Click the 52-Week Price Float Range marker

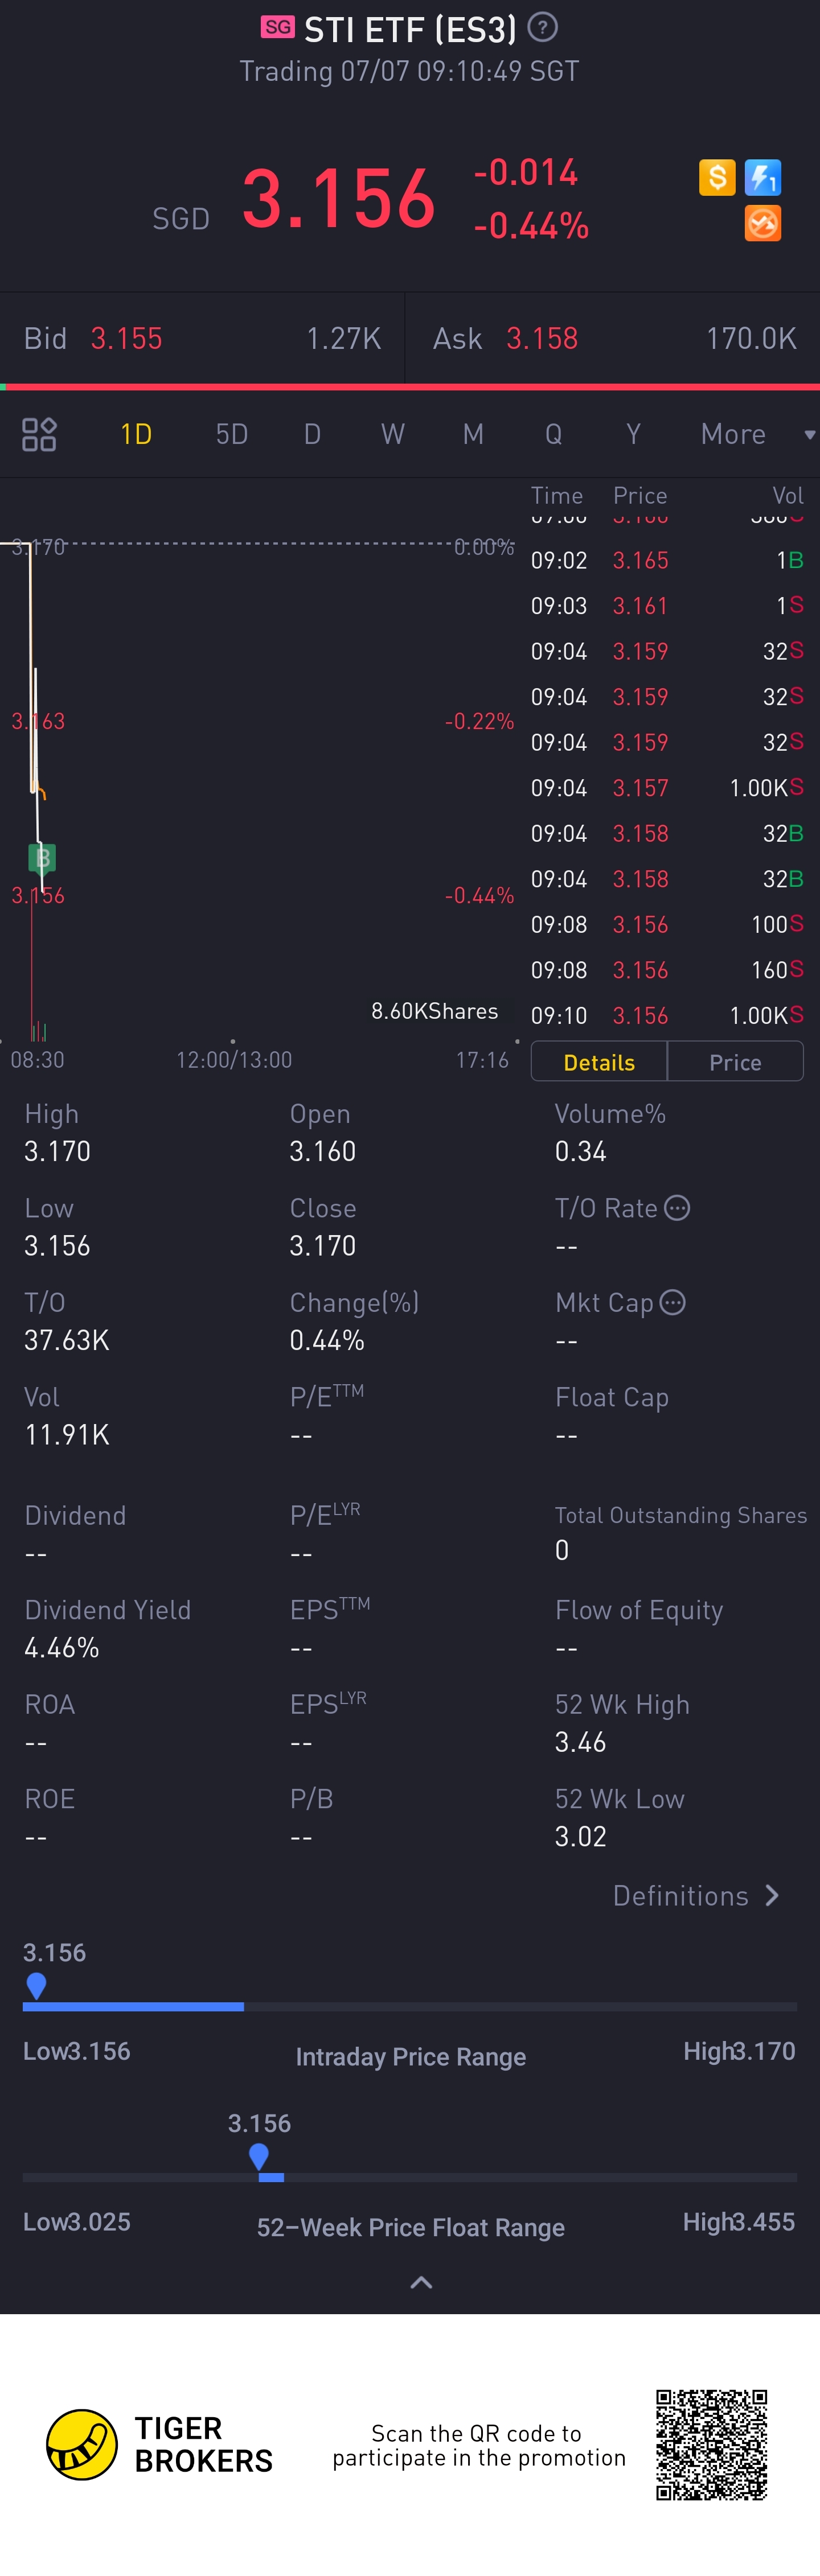tap(259, 2156)
